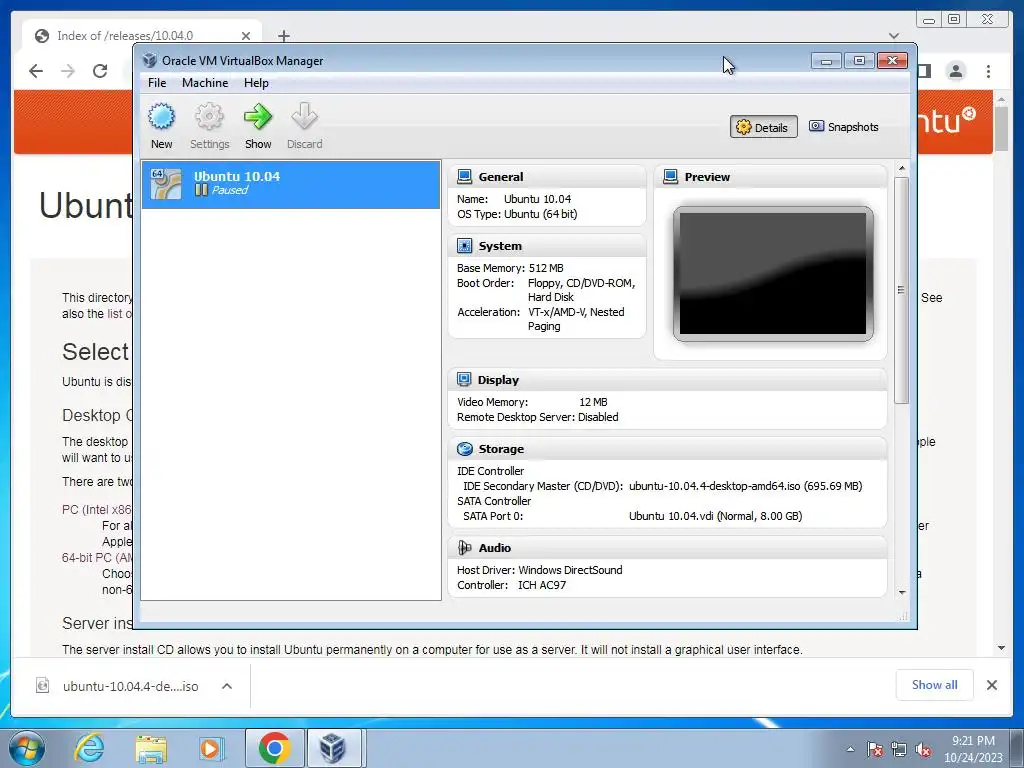Open Chrome's profile avatar icon
The width and height of the screenshot is (1024, 768).
(955, 71)
